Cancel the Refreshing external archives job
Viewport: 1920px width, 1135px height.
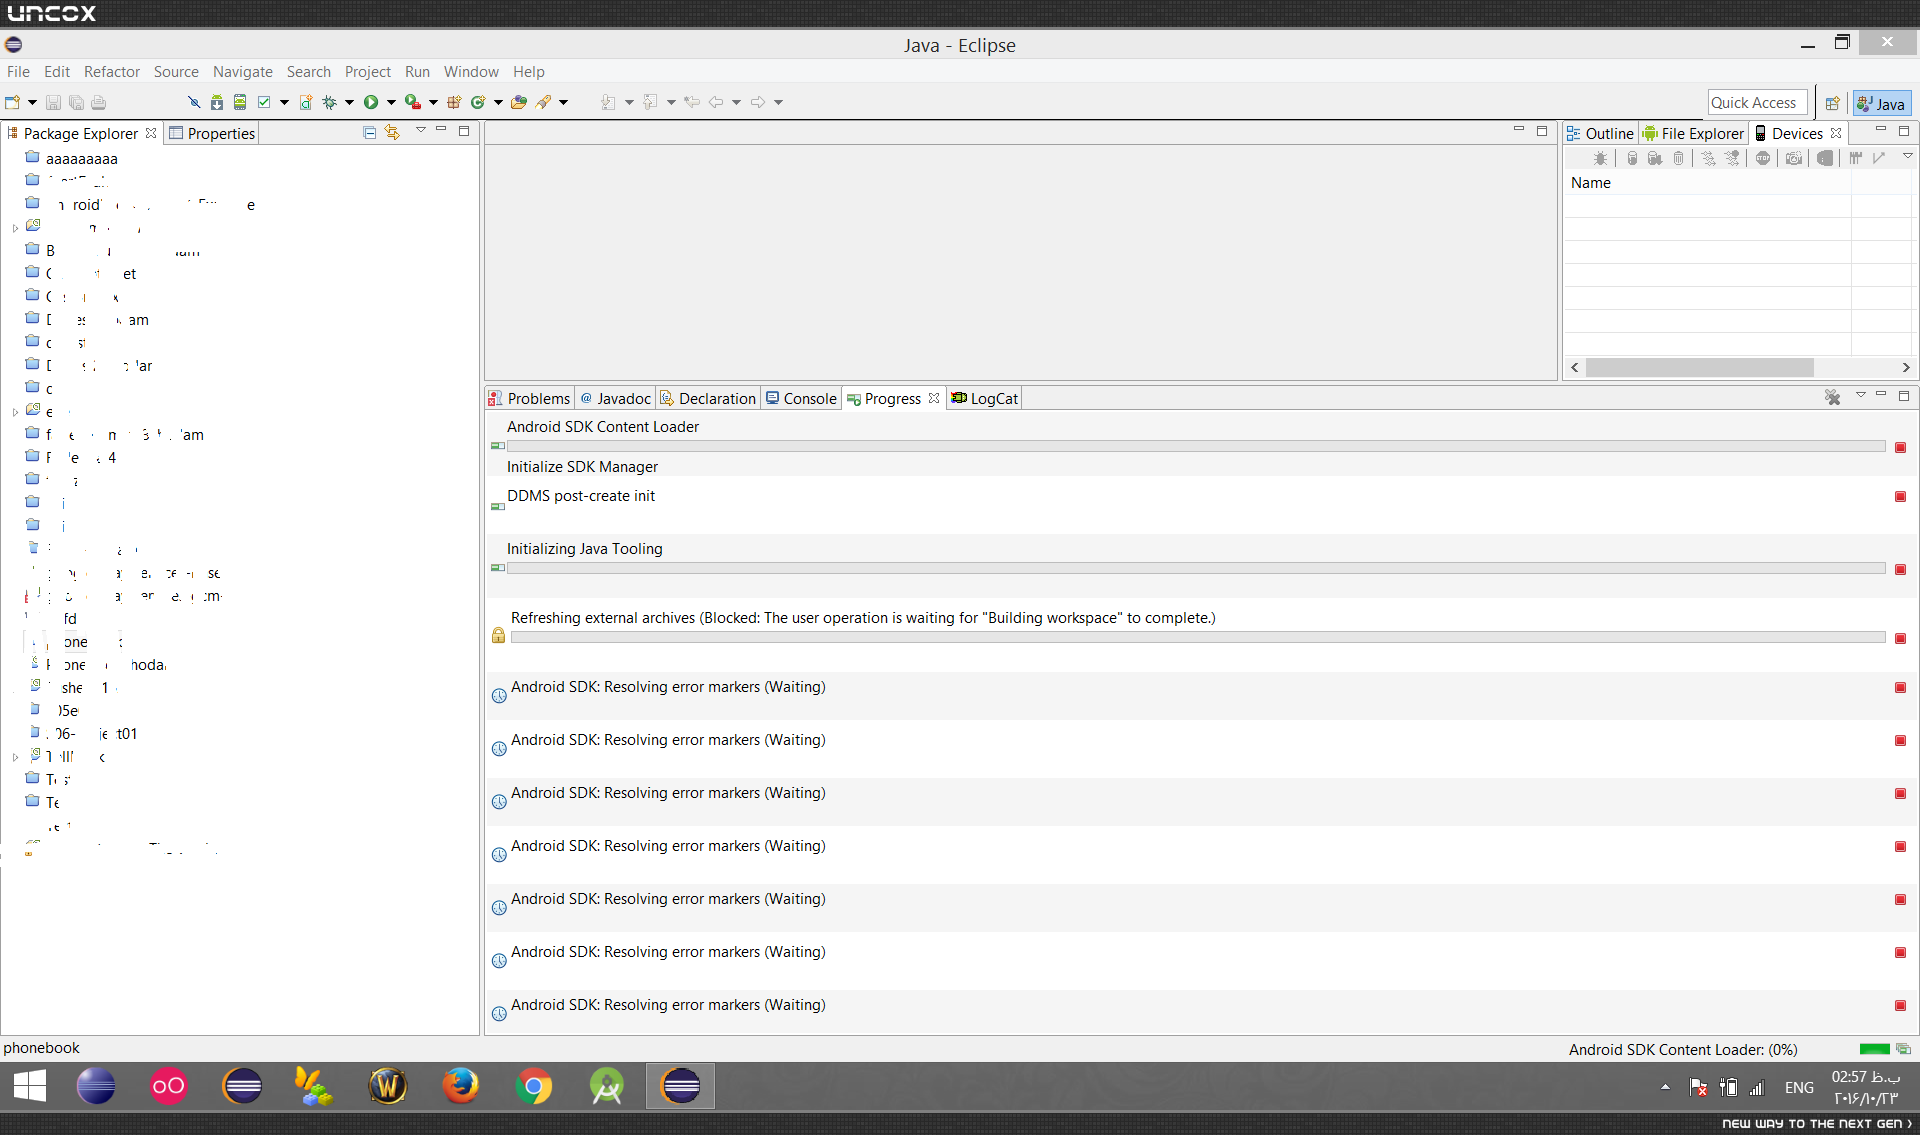tap(1900, 638)
